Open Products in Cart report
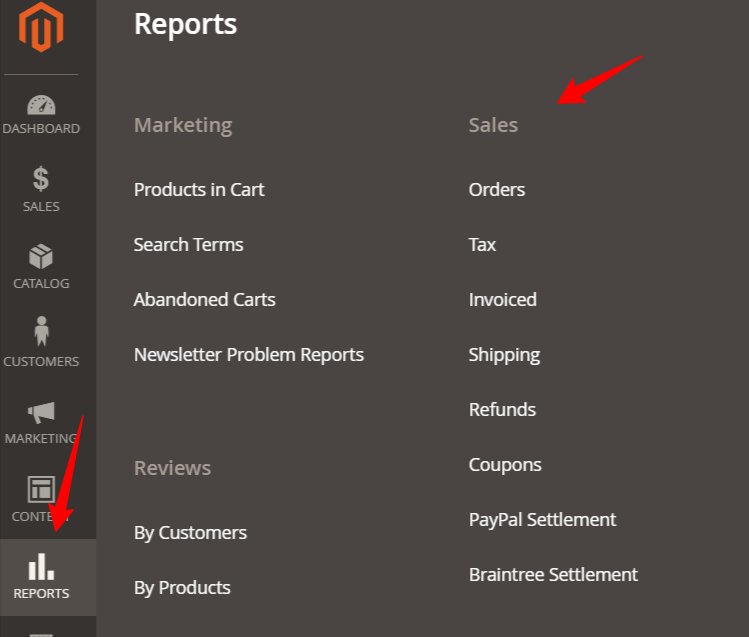Viewport: 749px width, 637px height. pyautogui.click(x=199, y=190)
